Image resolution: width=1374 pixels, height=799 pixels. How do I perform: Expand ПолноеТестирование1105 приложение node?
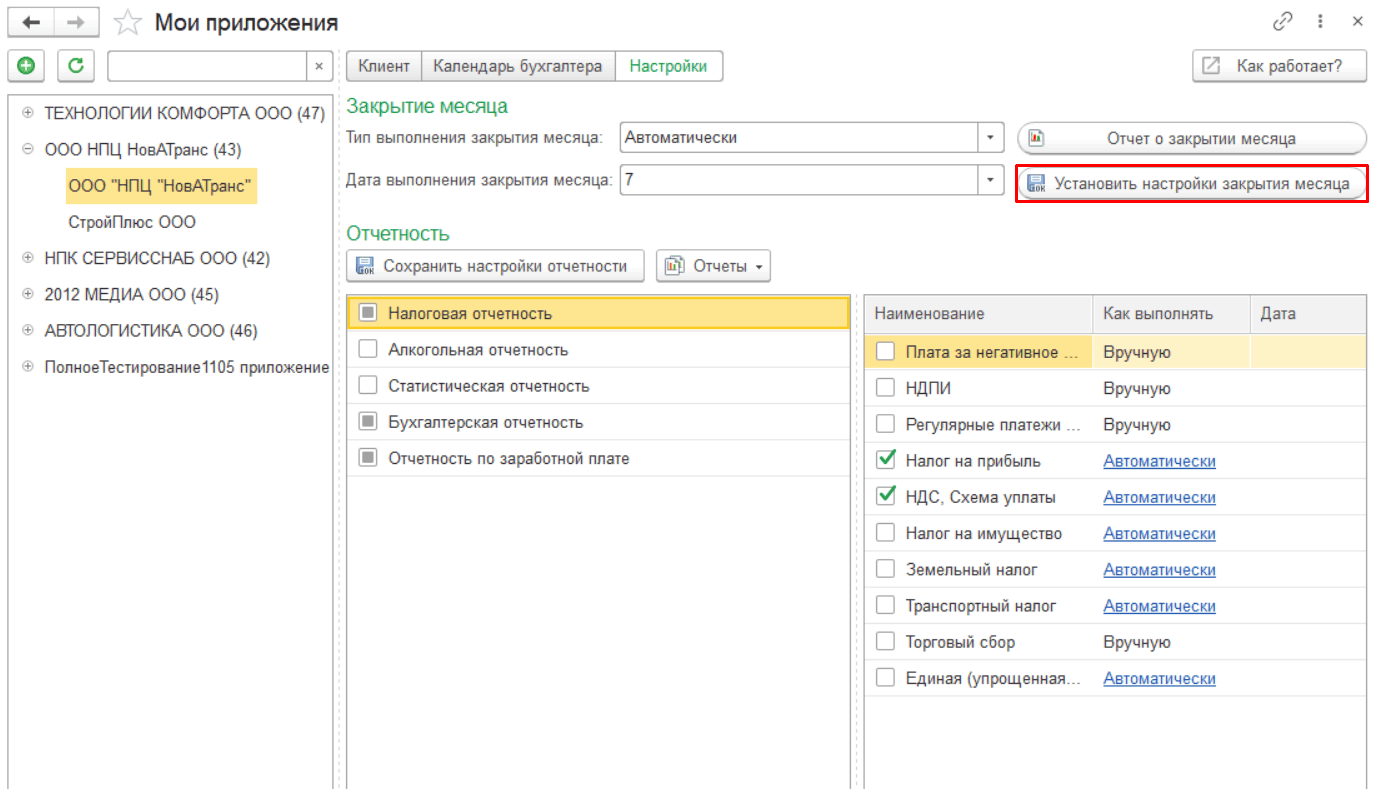pyautogui.click(x=28, y=367)
